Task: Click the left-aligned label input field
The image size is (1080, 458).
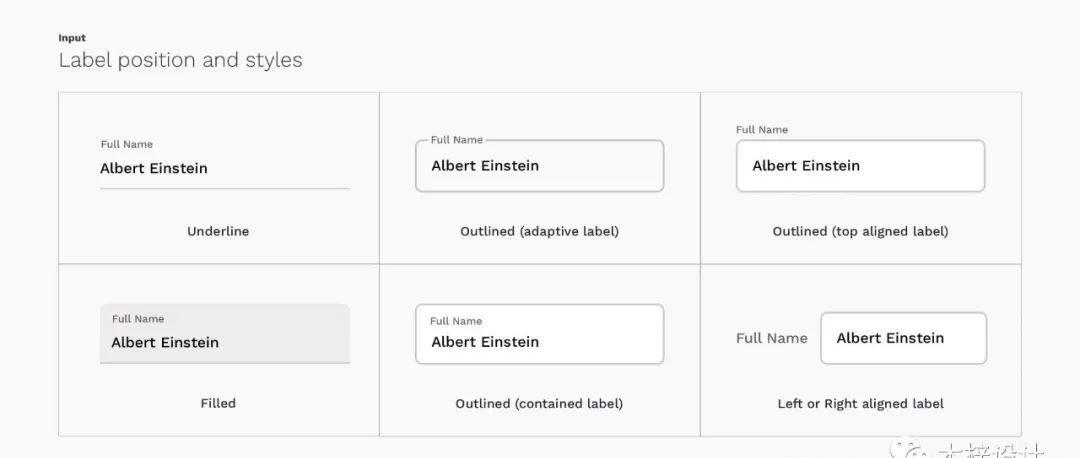Action: pos(904,338)
